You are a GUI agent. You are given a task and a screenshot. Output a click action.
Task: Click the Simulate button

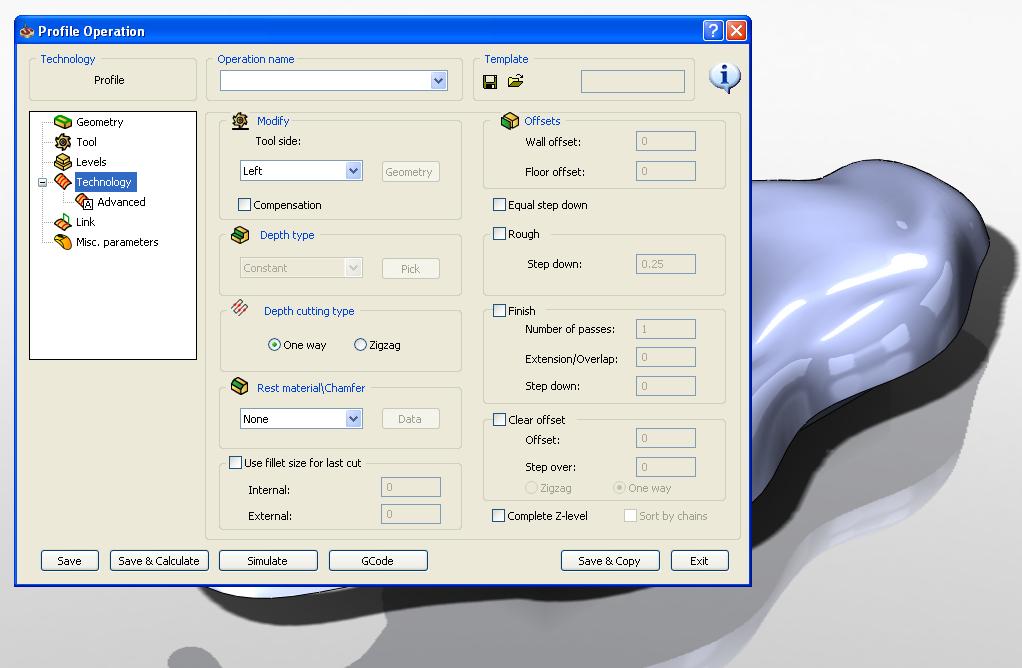tap(268, 560)
